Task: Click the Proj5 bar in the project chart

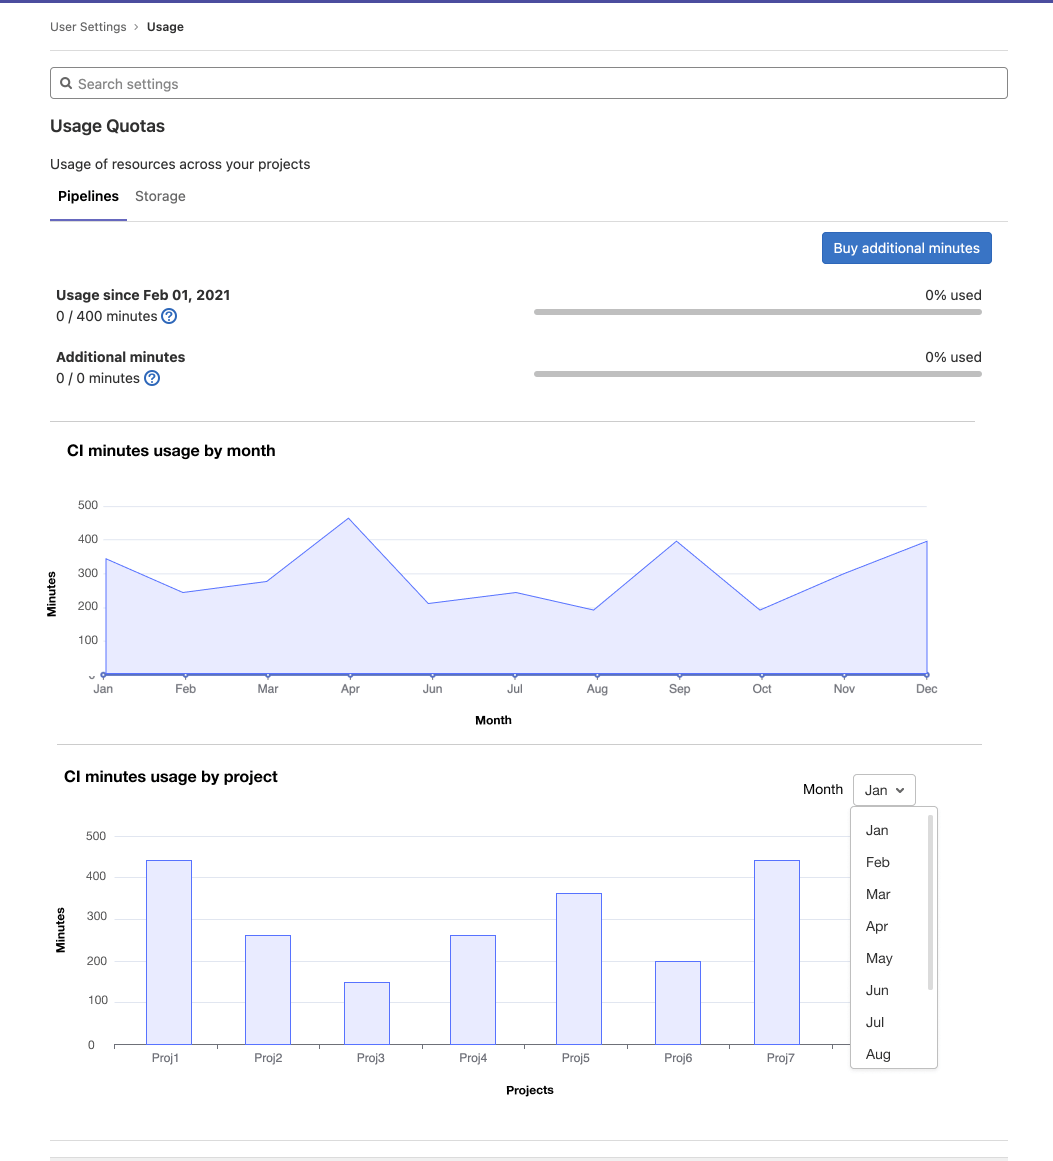Action: point(578,970)
